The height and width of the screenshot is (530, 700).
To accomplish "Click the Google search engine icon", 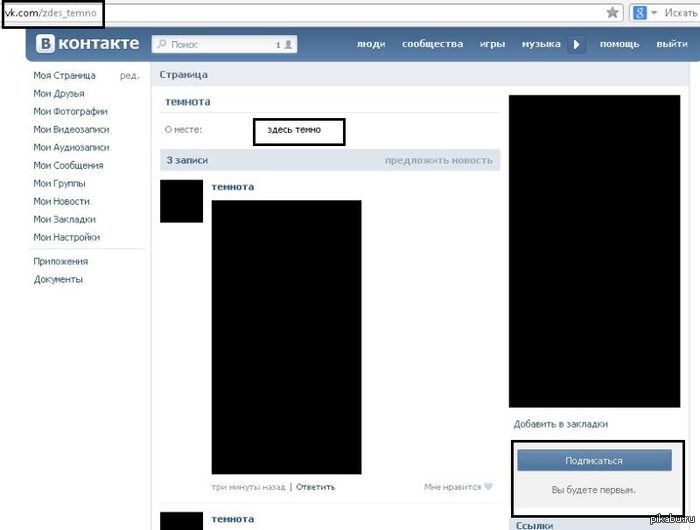I will tap(638, 13).
